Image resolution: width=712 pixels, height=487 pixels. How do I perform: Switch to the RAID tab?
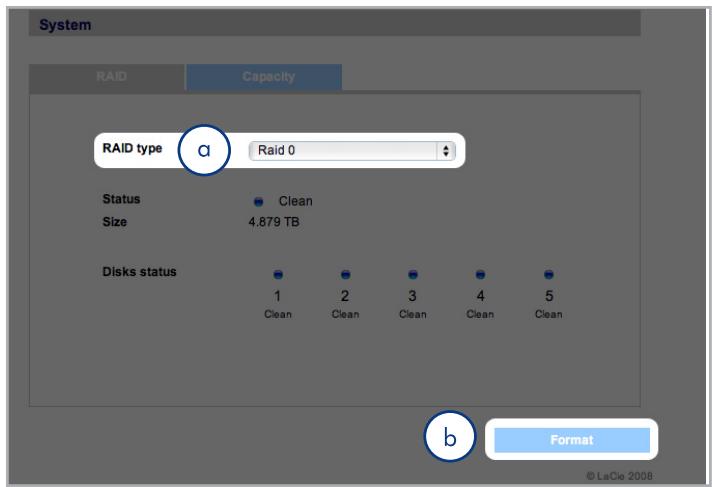(x=107, y=77)
